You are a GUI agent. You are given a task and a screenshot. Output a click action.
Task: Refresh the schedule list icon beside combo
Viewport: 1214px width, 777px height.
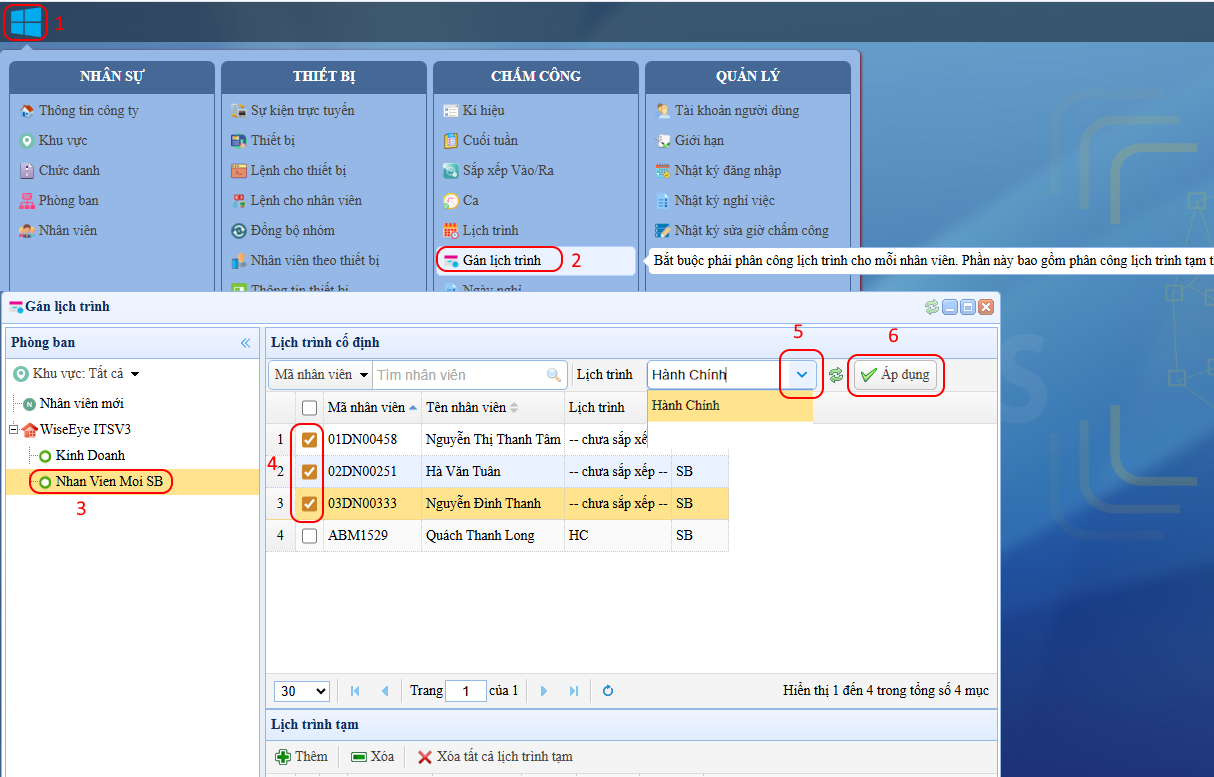[x=836, y=375]
